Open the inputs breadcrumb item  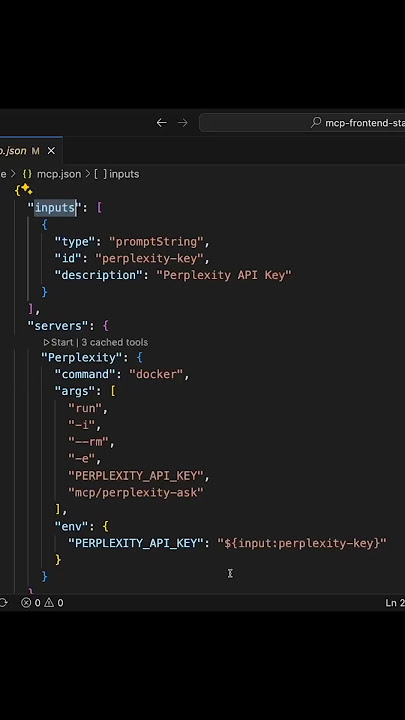[x=124, y=174]
